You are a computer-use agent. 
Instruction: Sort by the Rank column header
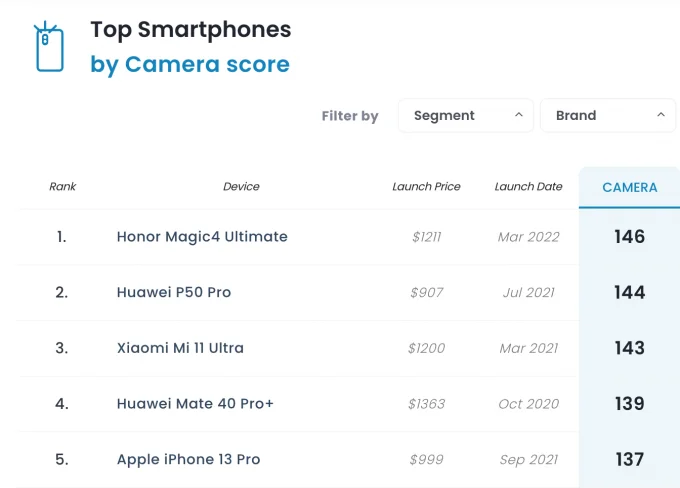point(62,187)
